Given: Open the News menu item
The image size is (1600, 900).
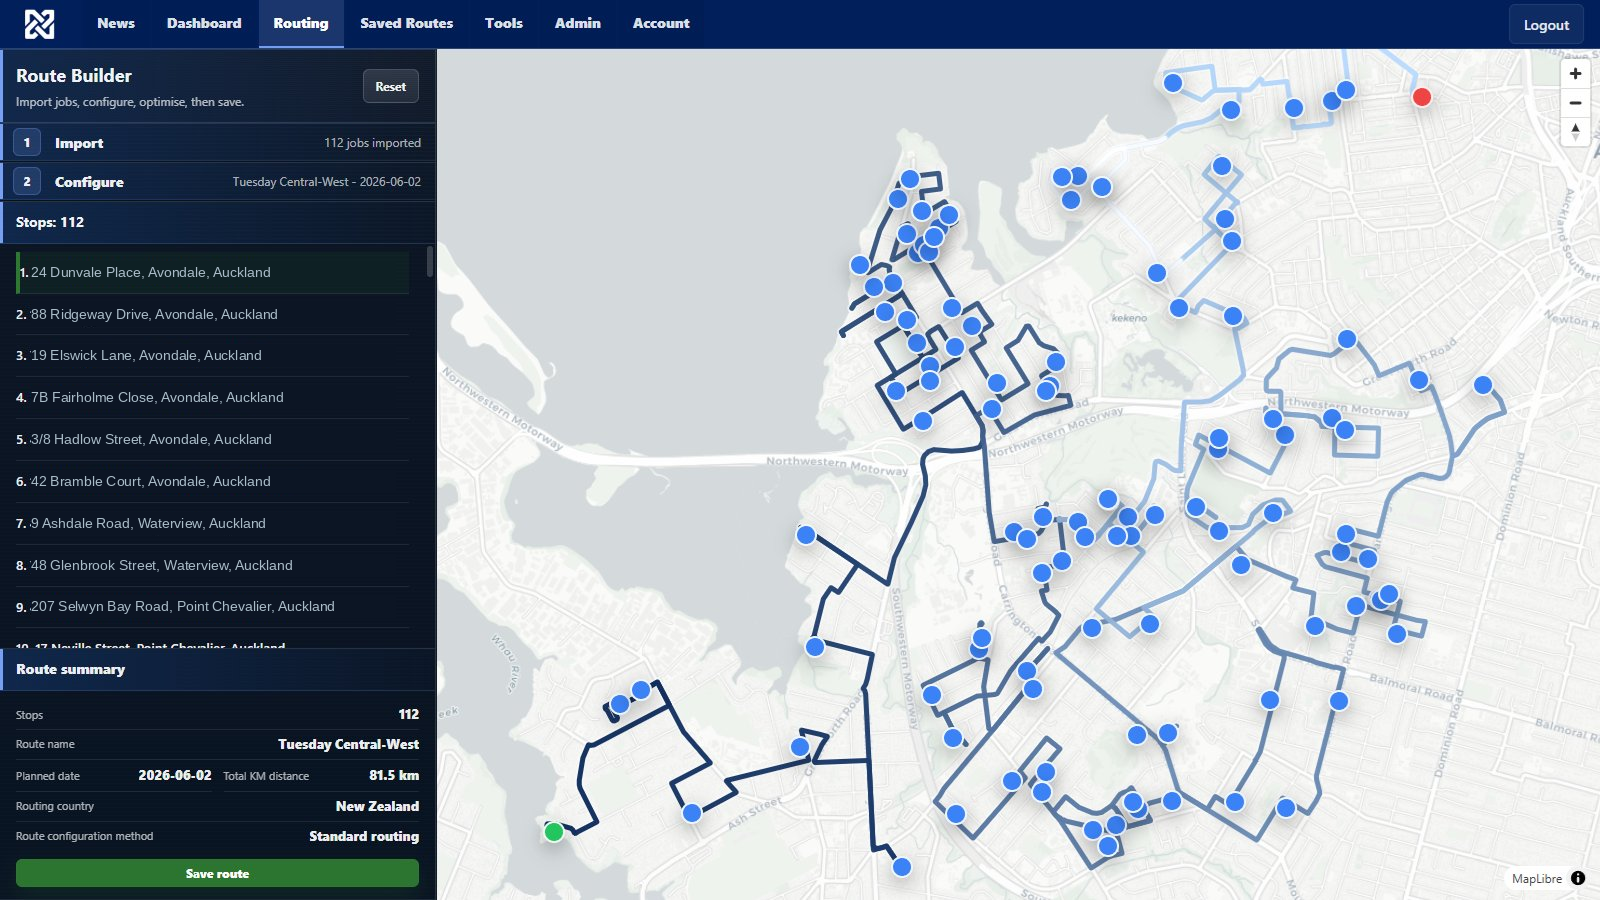Looking at the screenshot, I should [116, 23].
